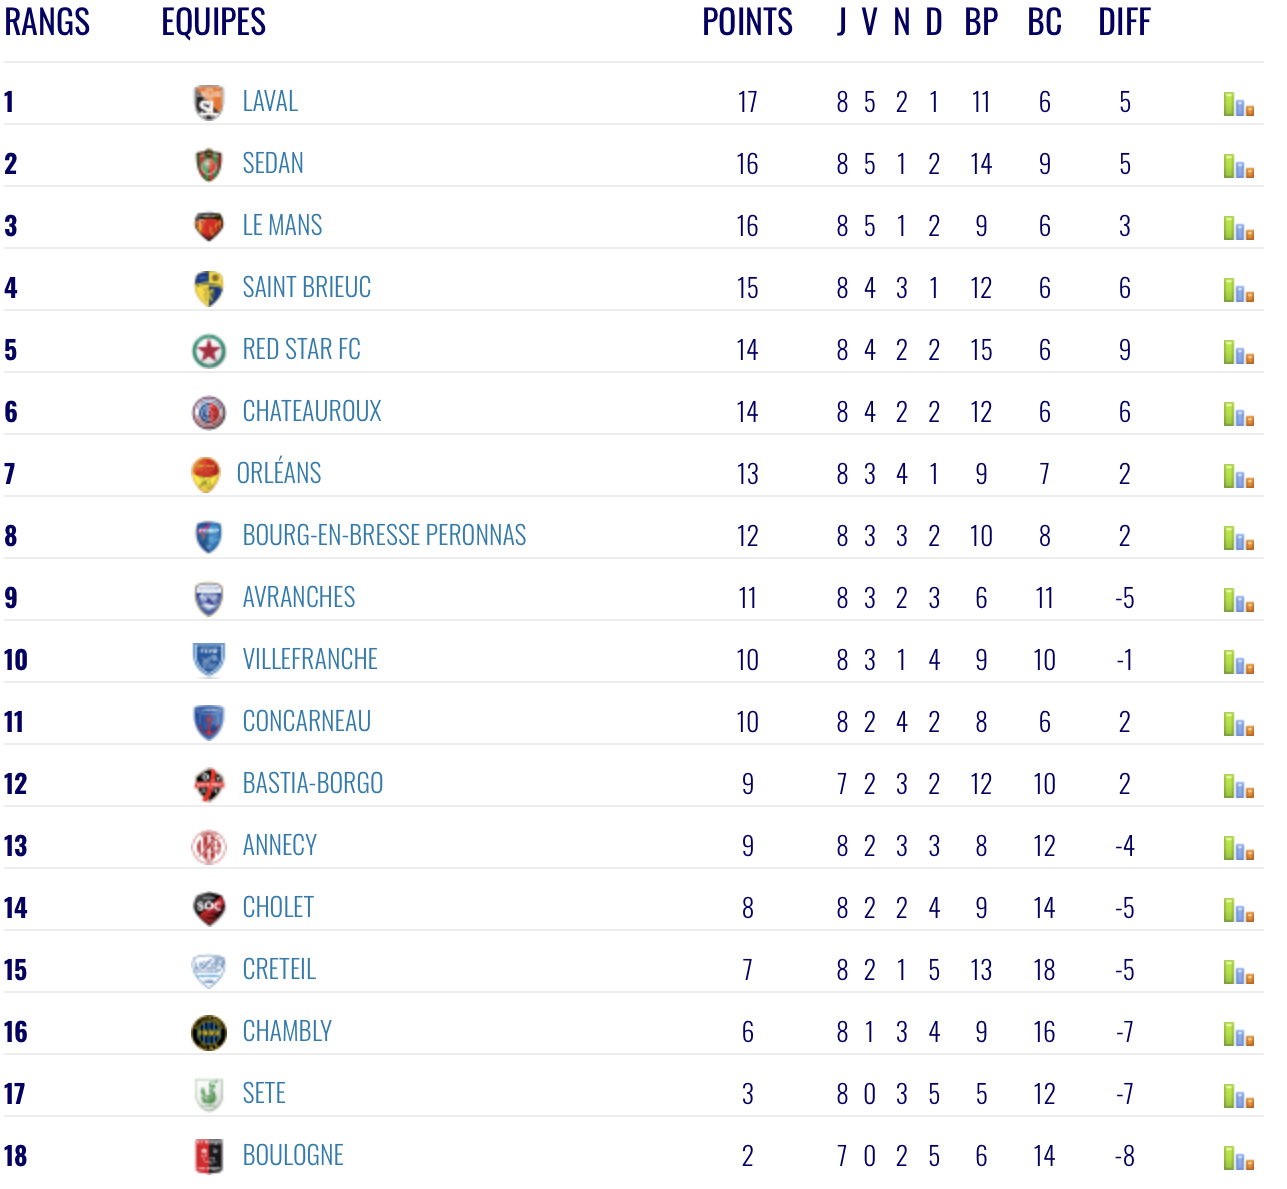This screenshot has width=1287, height=1189.
Task: Open the BASTIA-BORGO team link
Action: 313,784
